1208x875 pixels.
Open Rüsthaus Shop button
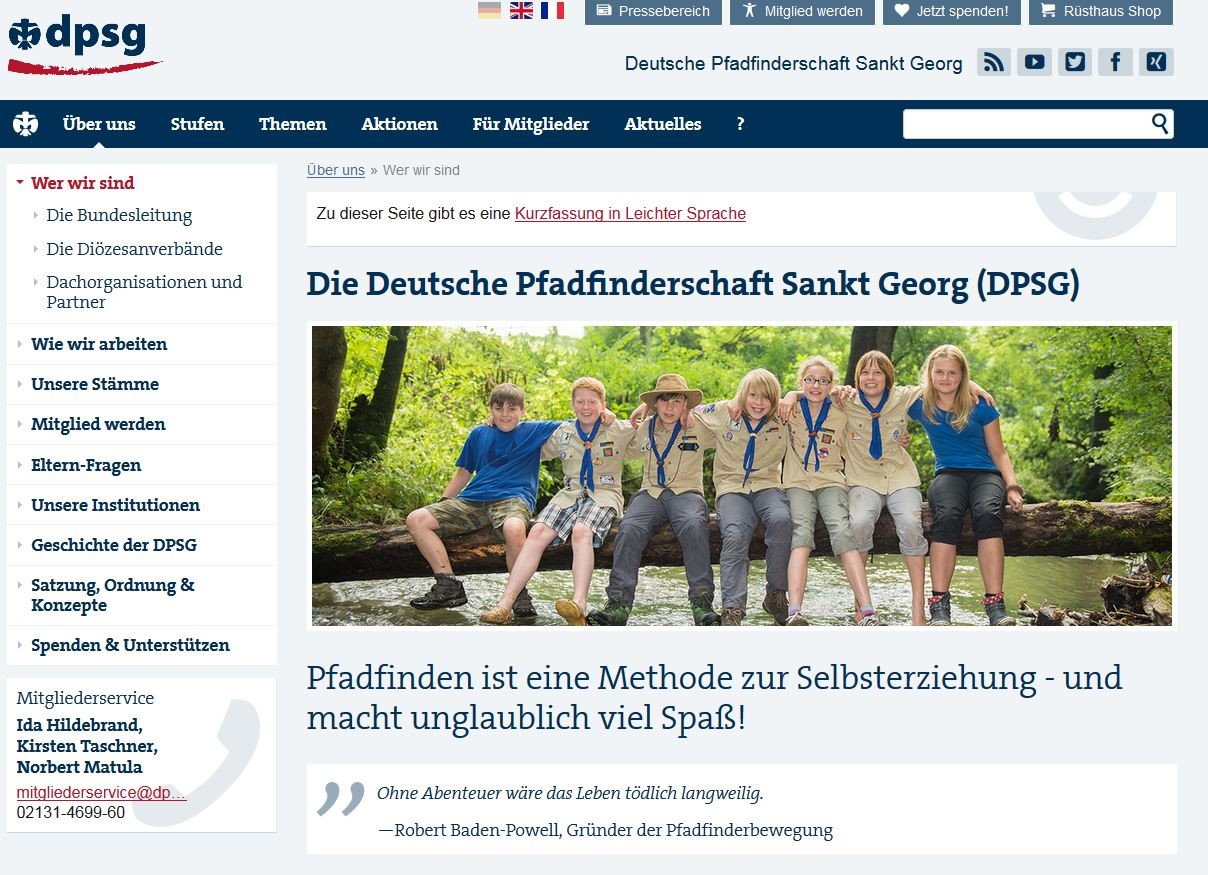coord(1100,11)
